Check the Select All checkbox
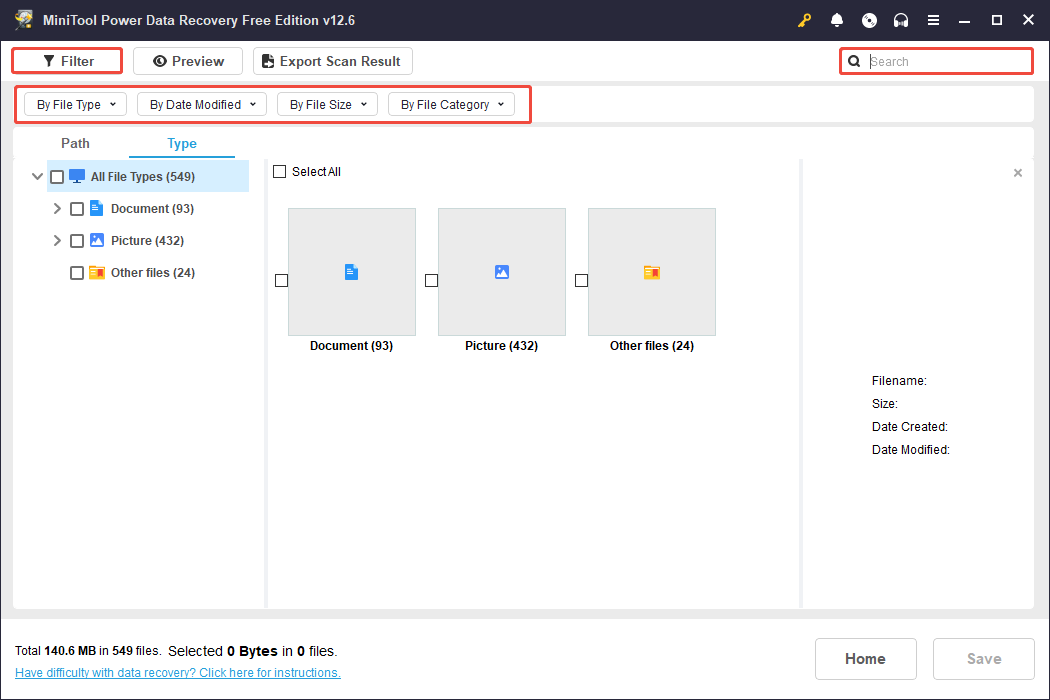This screenshot has height=700, width=1050. pyautogui.click(x=280, y=172)
